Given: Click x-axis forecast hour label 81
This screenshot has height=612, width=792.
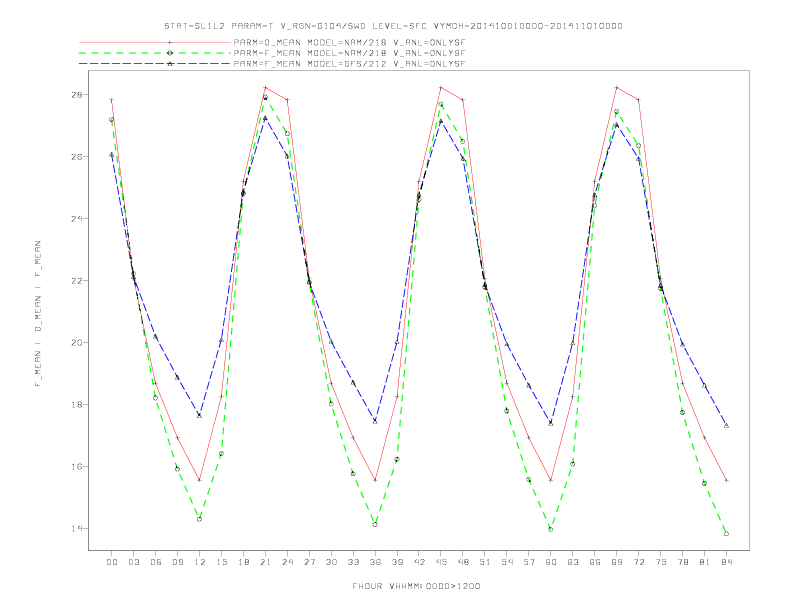Looking at the screenshot, I should (705, 562).
